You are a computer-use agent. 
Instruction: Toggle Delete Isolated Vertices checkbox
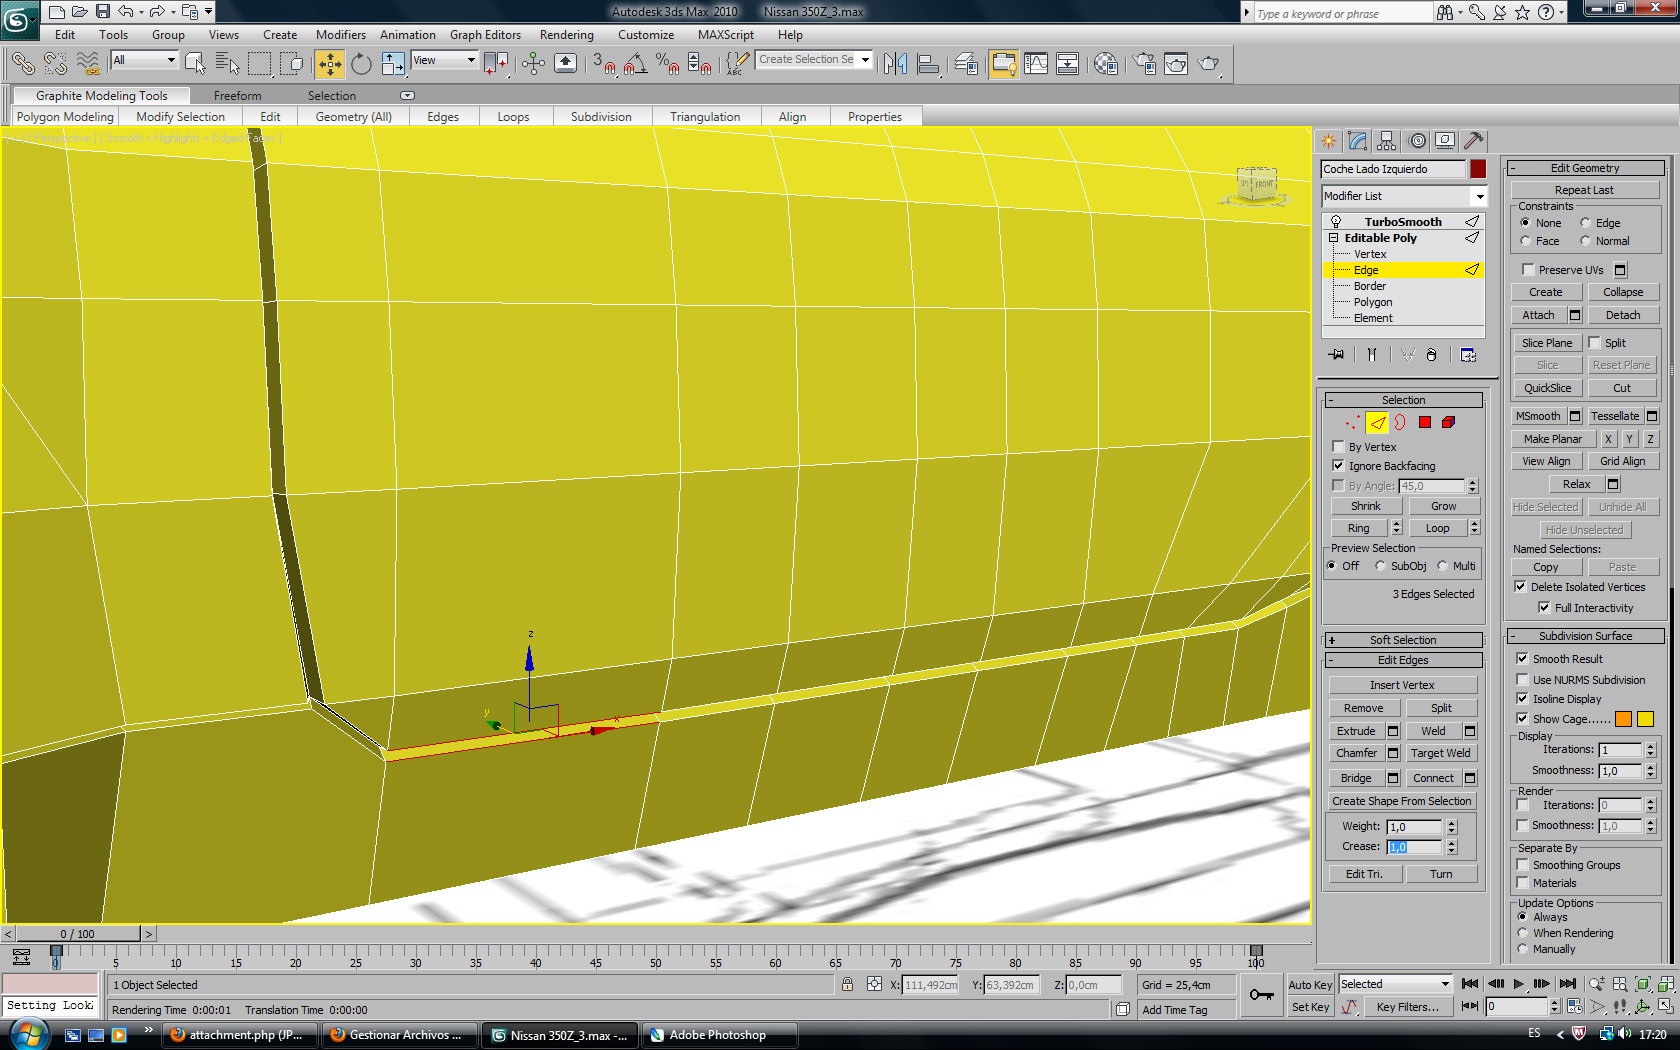1520,587
